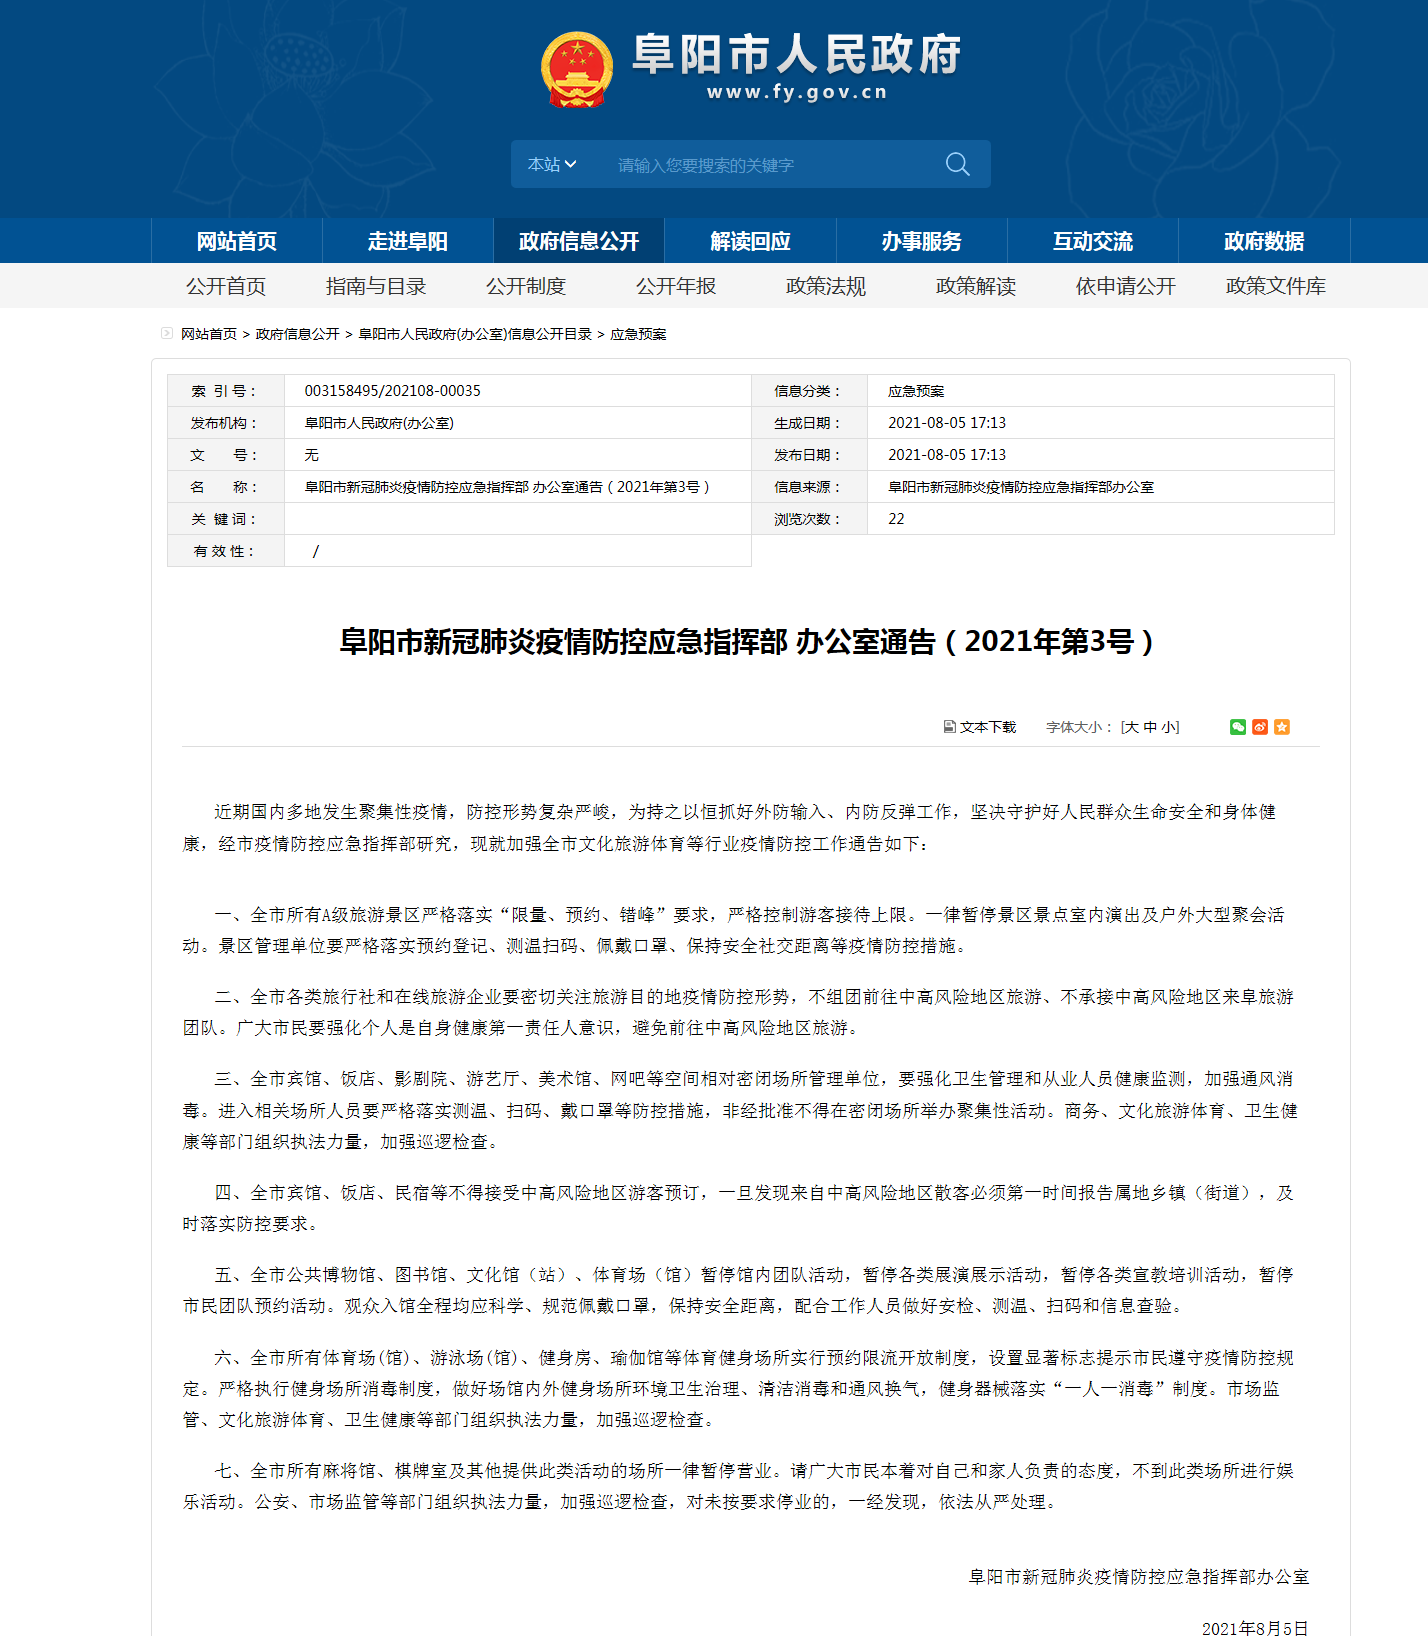Click the paragraph beginning 一、全市所有A级旅游景区

click(x=733, y=930)
